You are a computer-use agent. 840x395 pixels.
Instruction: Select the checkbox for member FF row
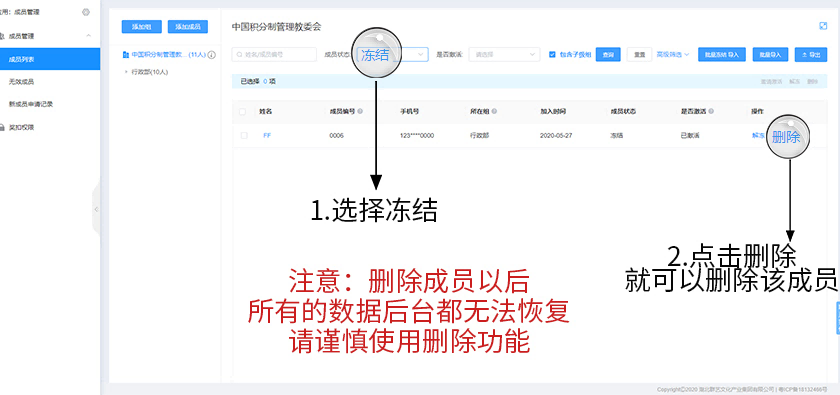[x=244, y=136]
